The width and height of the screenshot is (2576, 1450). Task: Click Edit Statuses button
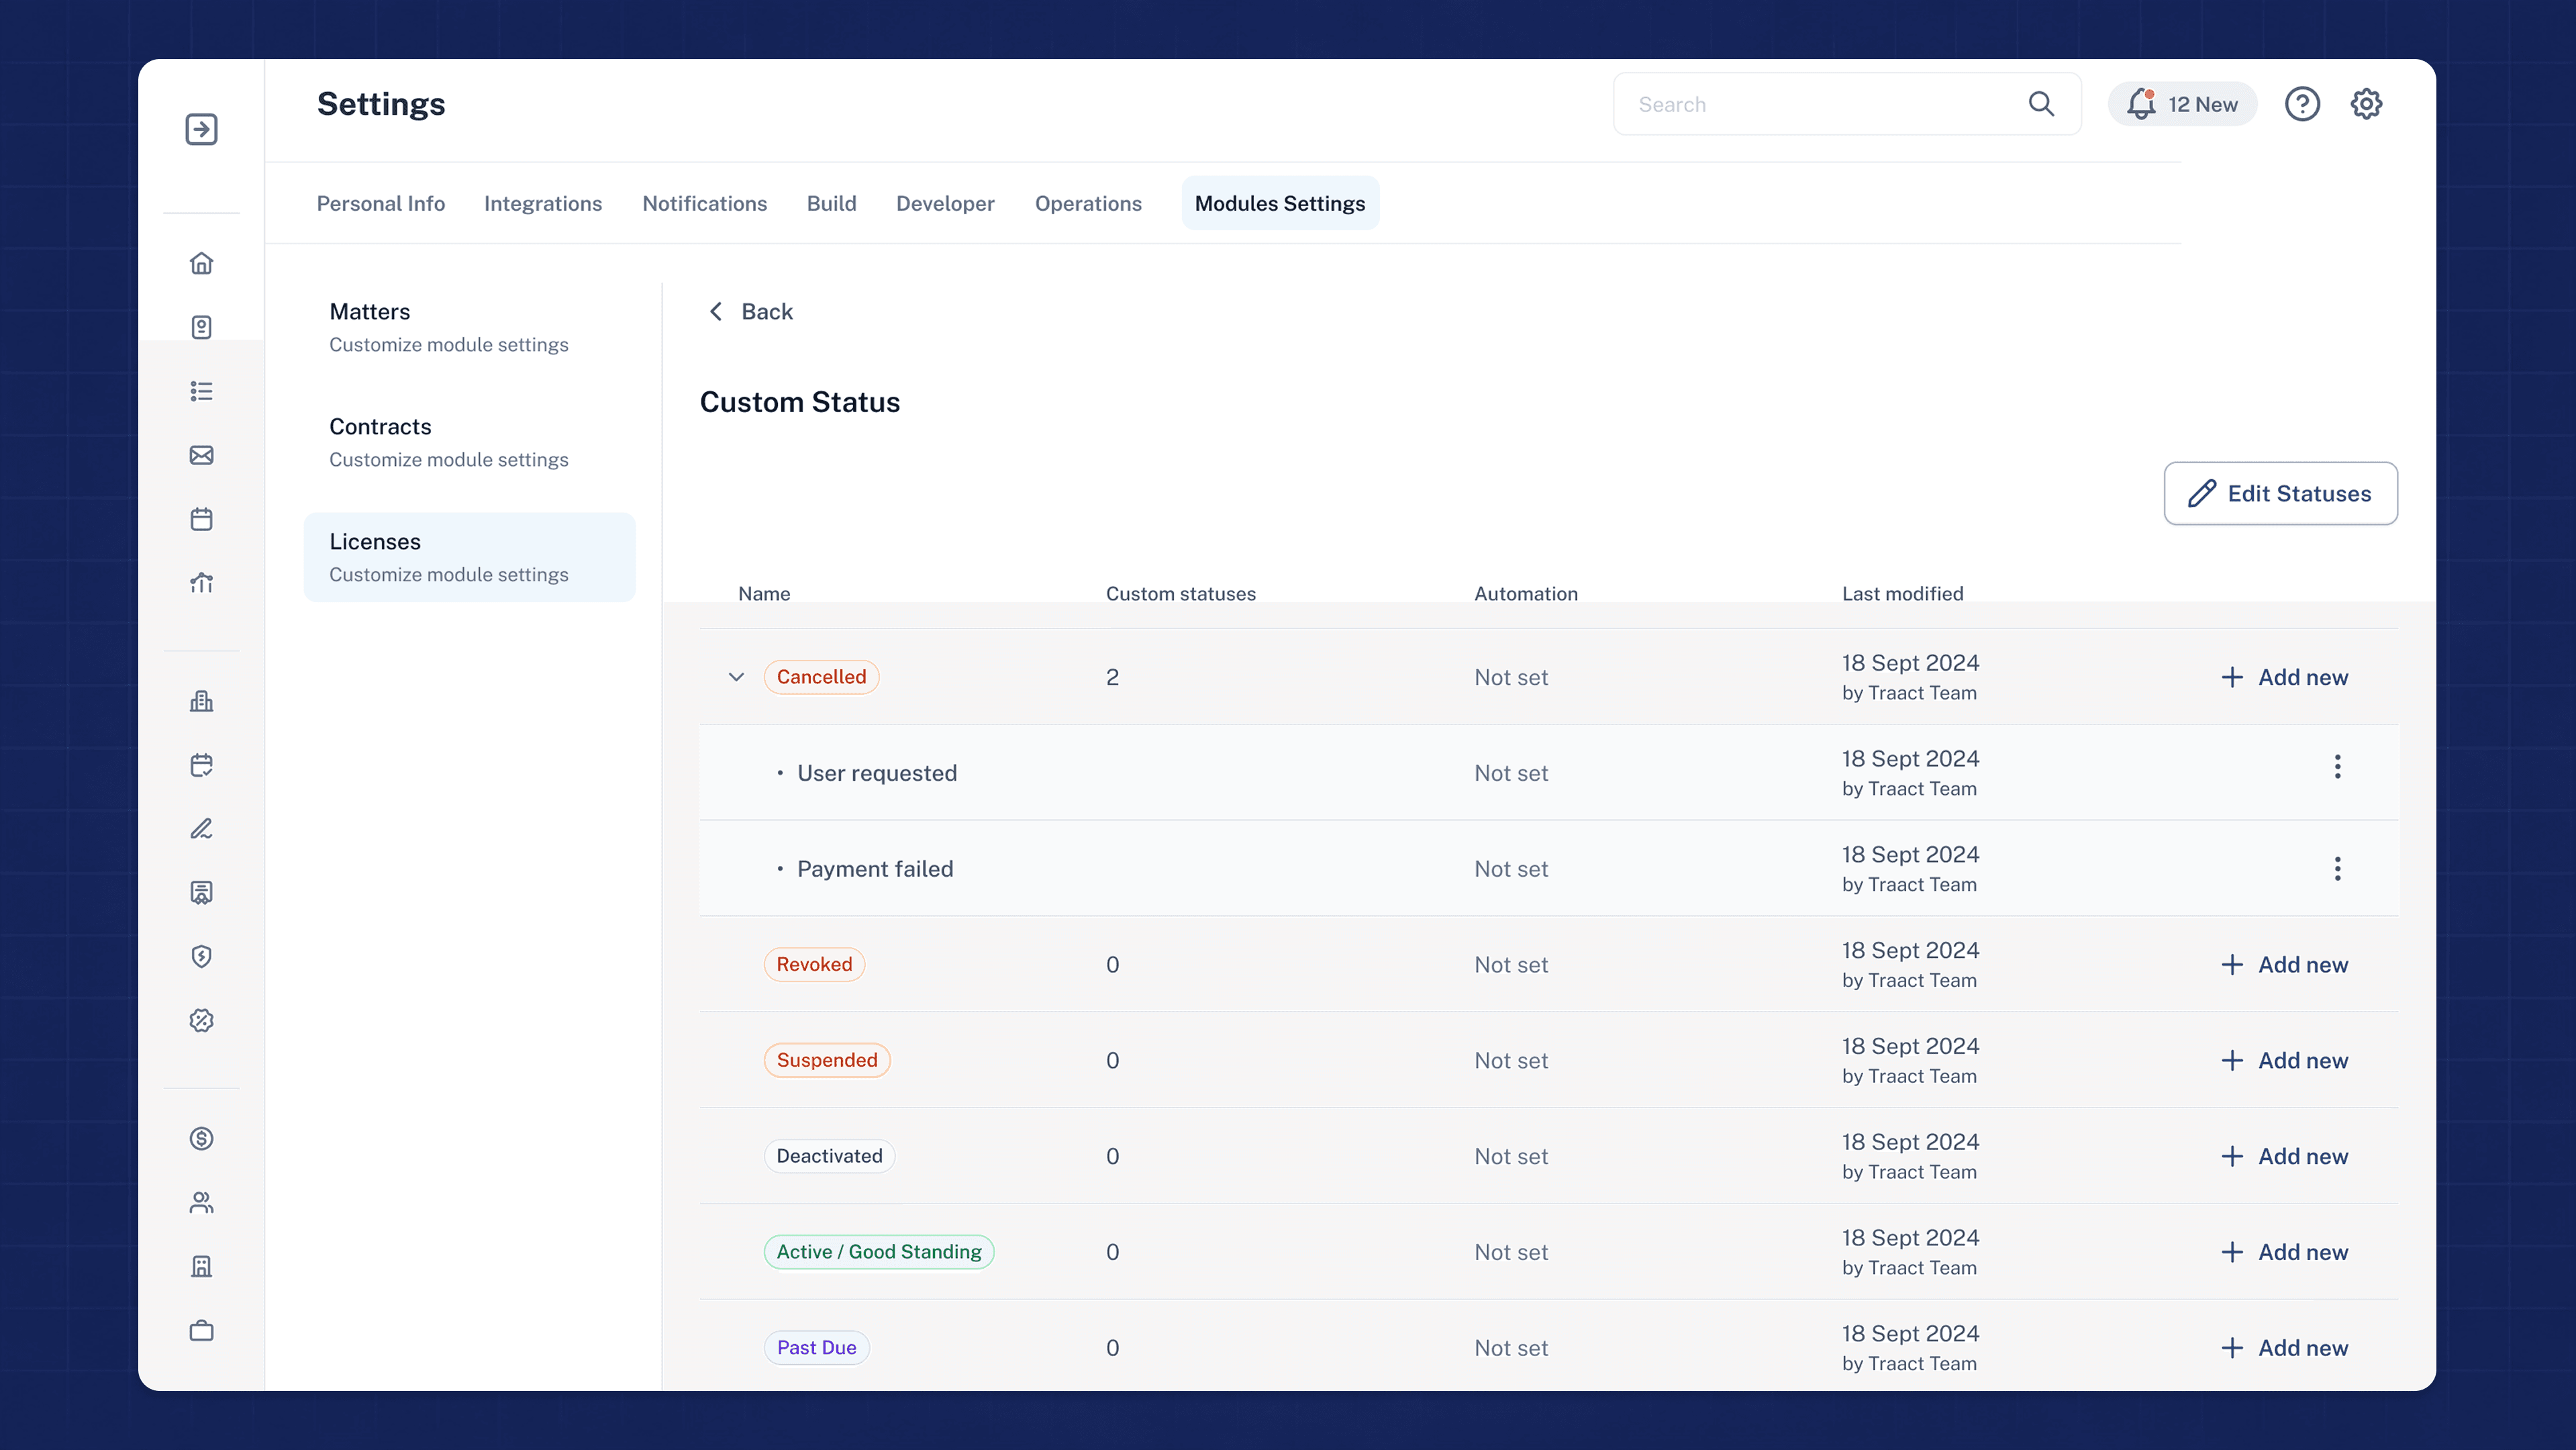point(2280,493)
